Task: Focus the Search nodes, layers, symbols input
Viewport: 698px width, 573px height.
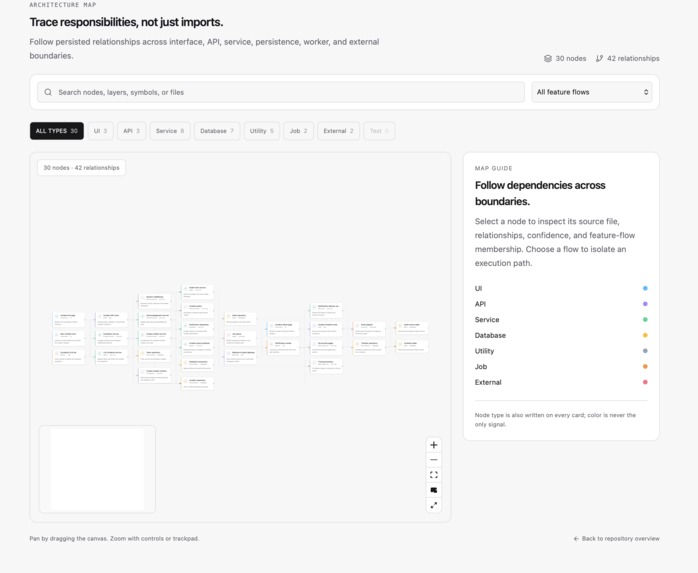Action: click(x=281, y=92)
